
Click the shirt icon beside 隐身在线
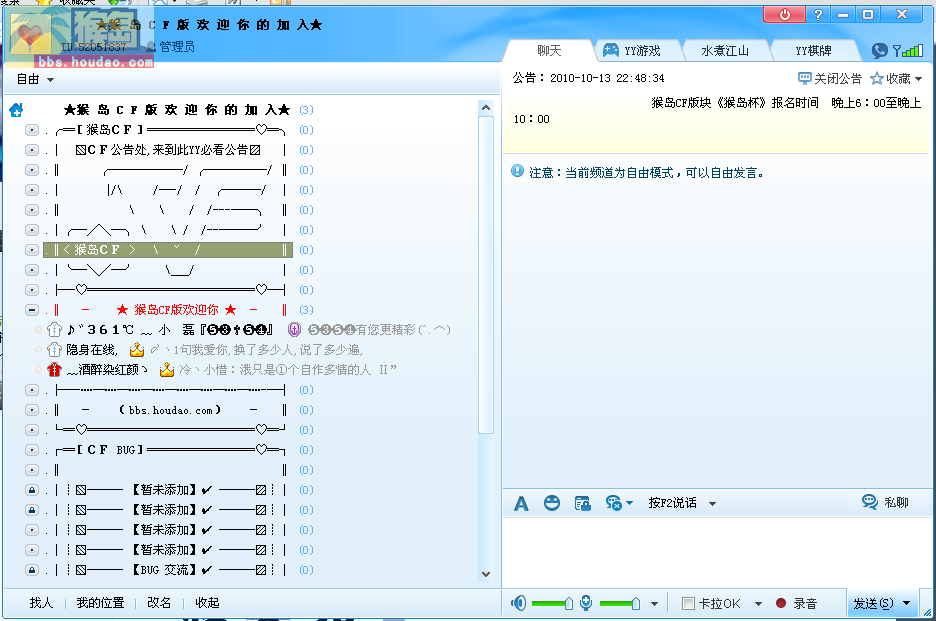coord(54,349)
